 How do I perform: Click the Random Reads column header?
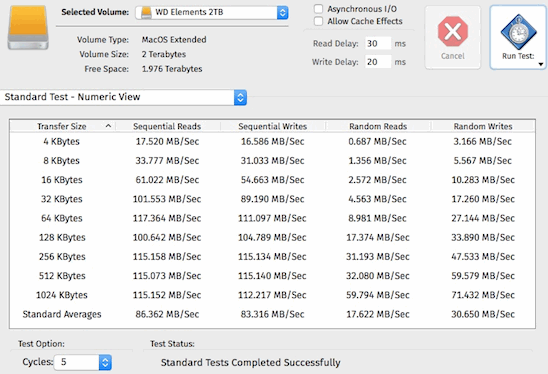378,126
